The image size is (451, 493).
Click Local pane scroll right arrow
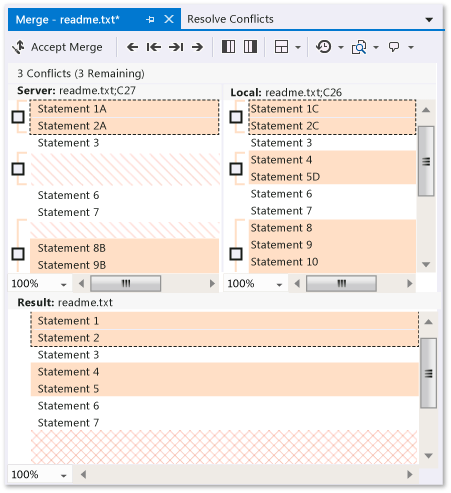(410, 284)
